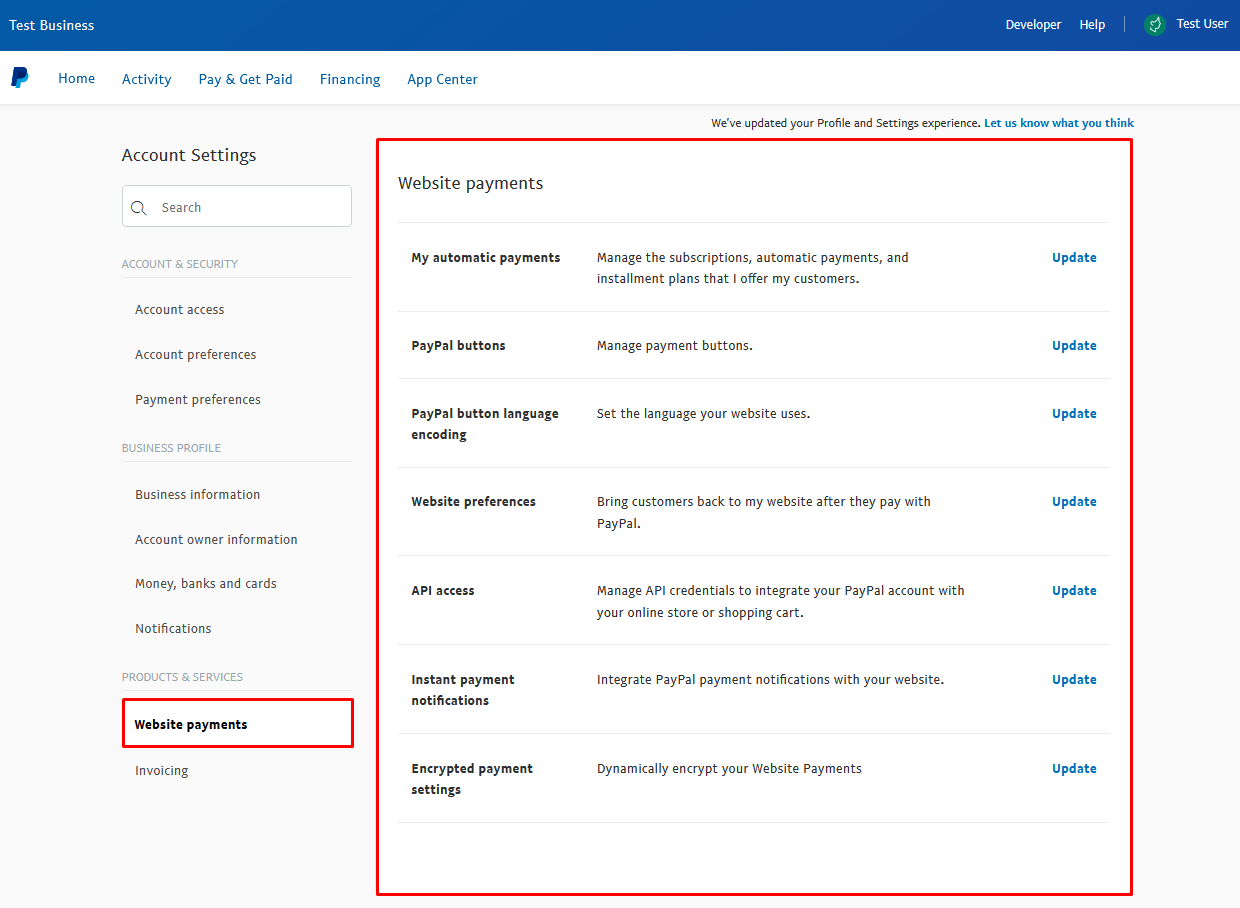Click the Website payments page heading

pyautogui.click(x=471, y=183)
